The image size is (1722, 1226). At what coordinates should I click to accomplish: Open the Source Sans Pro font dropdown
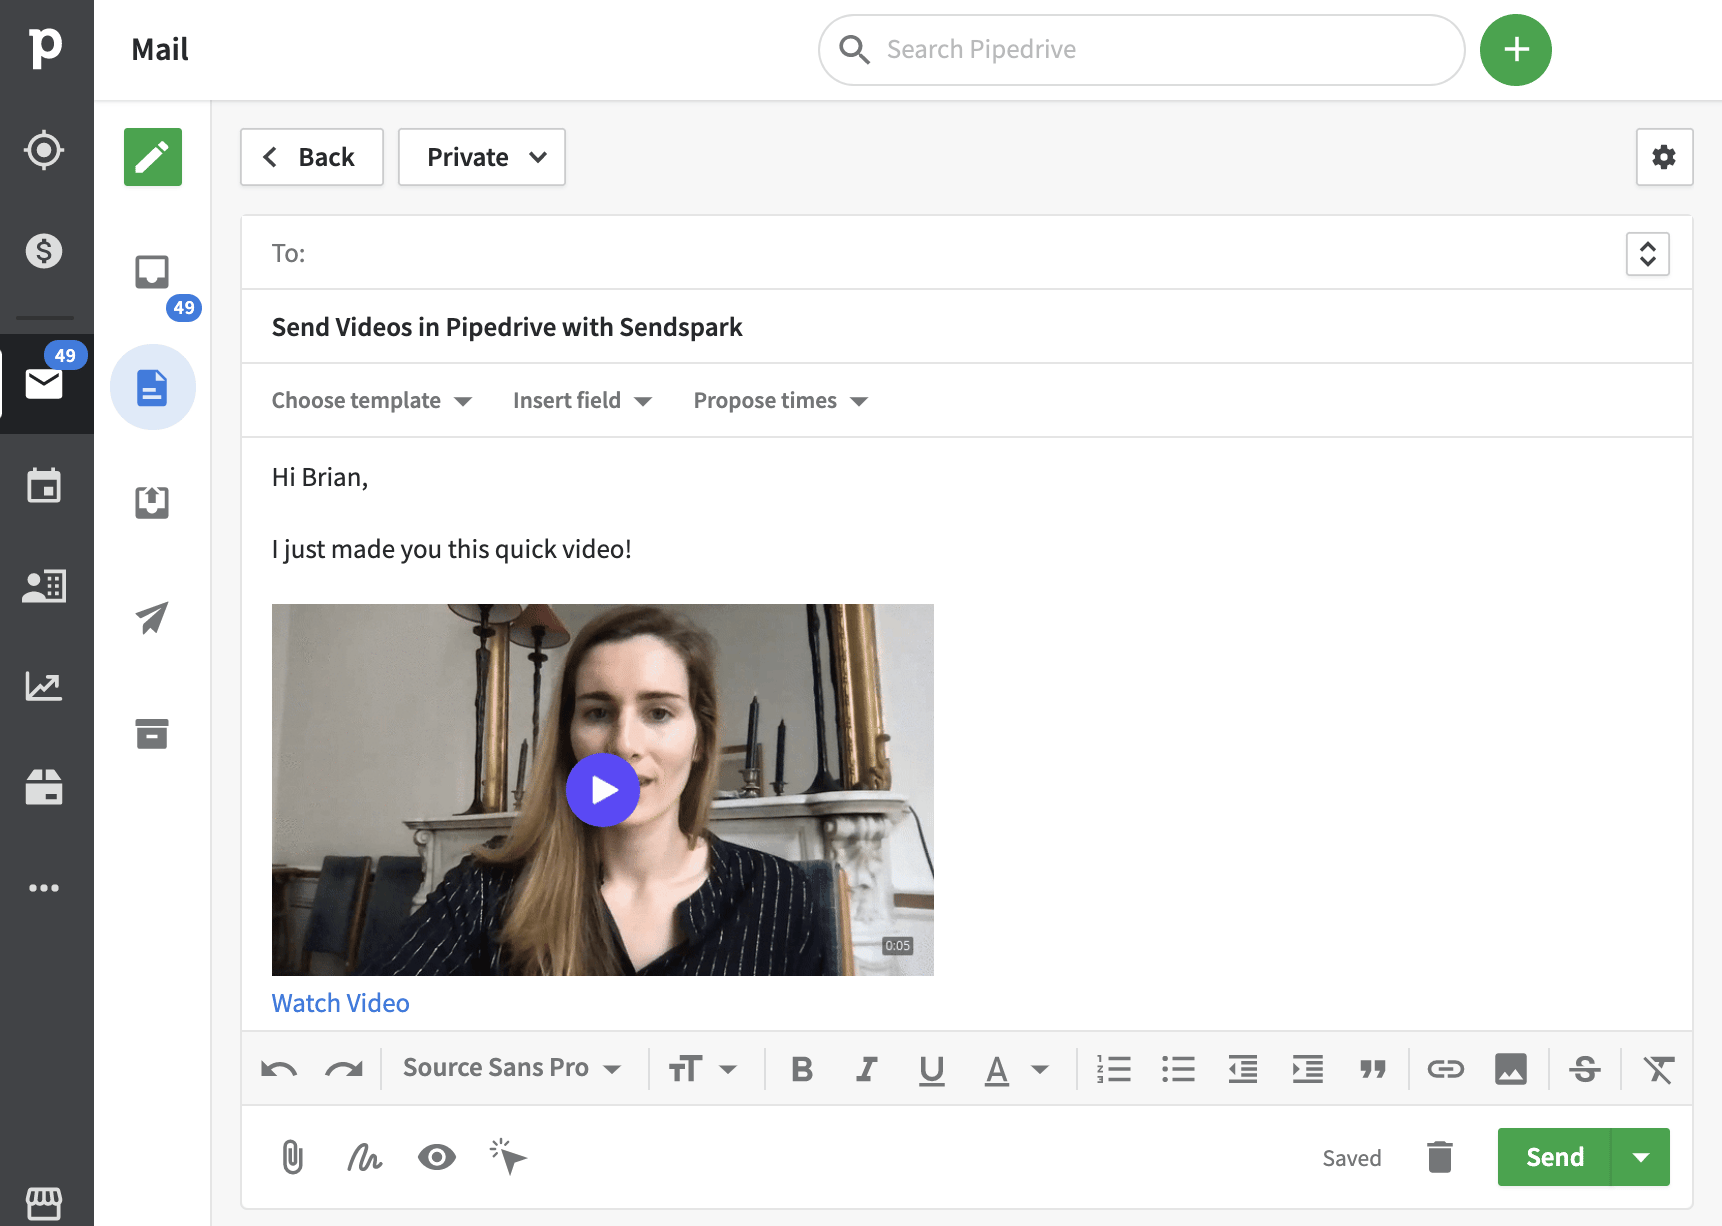pos(512,1068)
